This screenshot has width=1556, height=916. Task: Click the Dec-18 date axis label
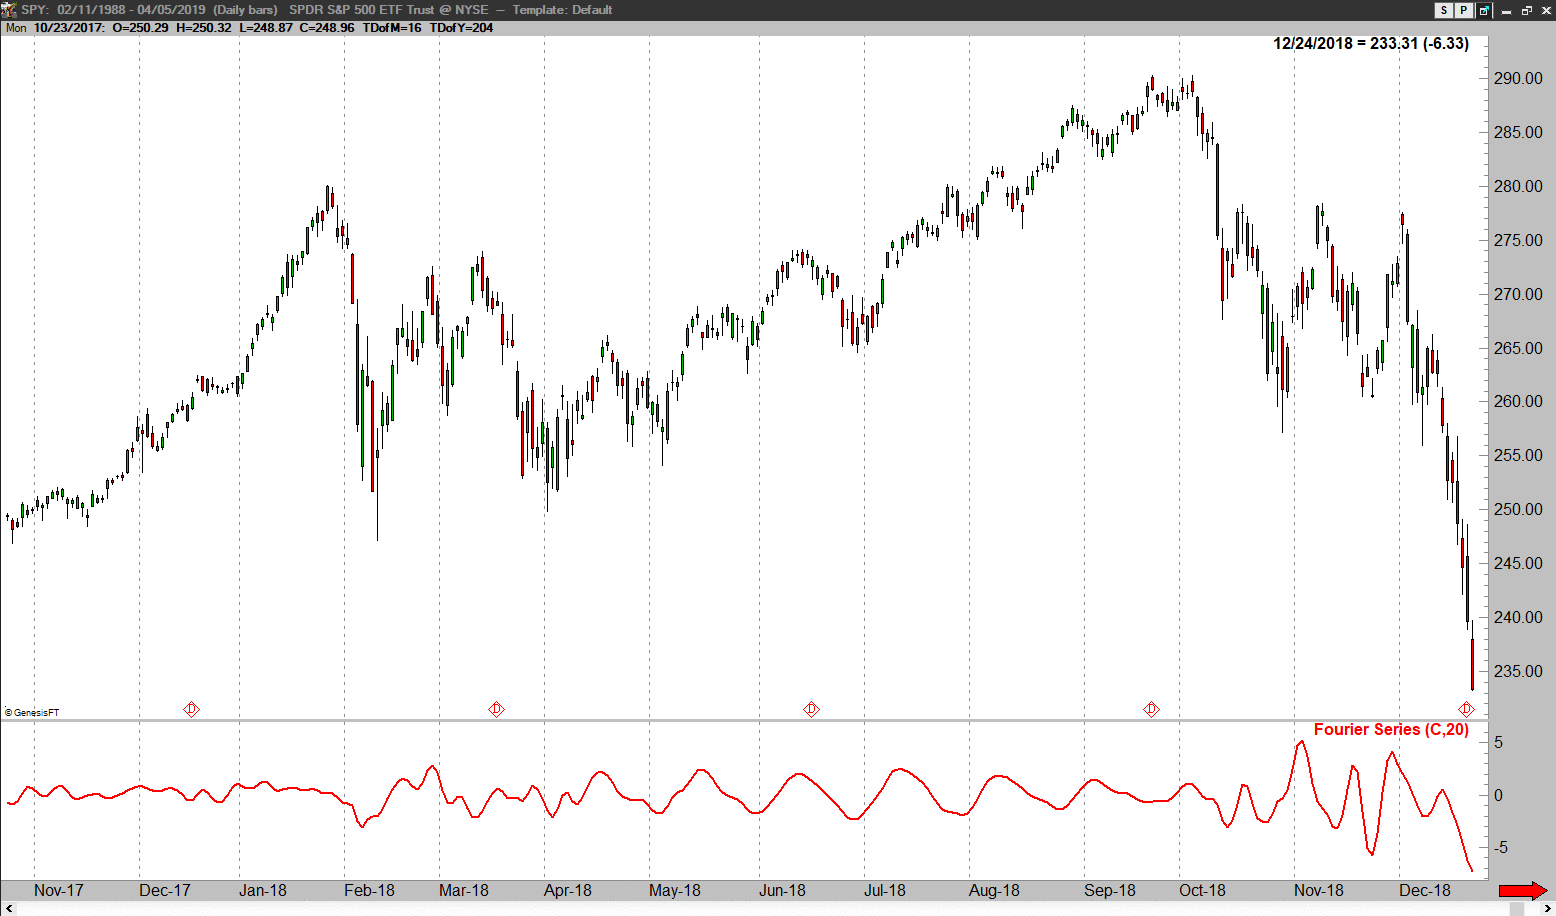[x=1425, y=890]
